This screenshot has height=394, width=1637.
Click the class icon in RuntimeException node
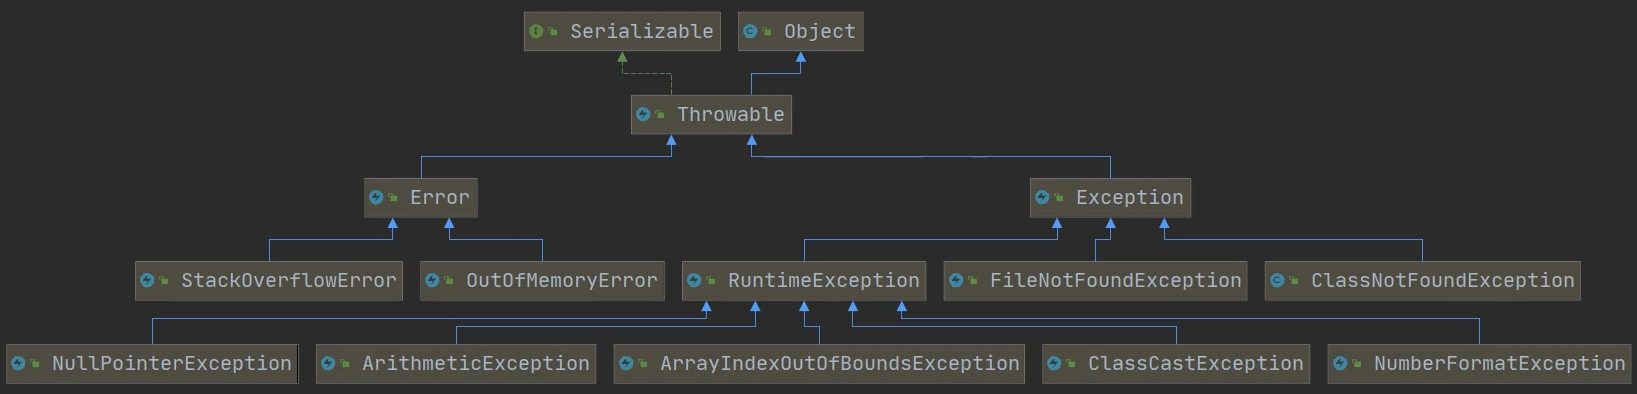coord(694,281)
